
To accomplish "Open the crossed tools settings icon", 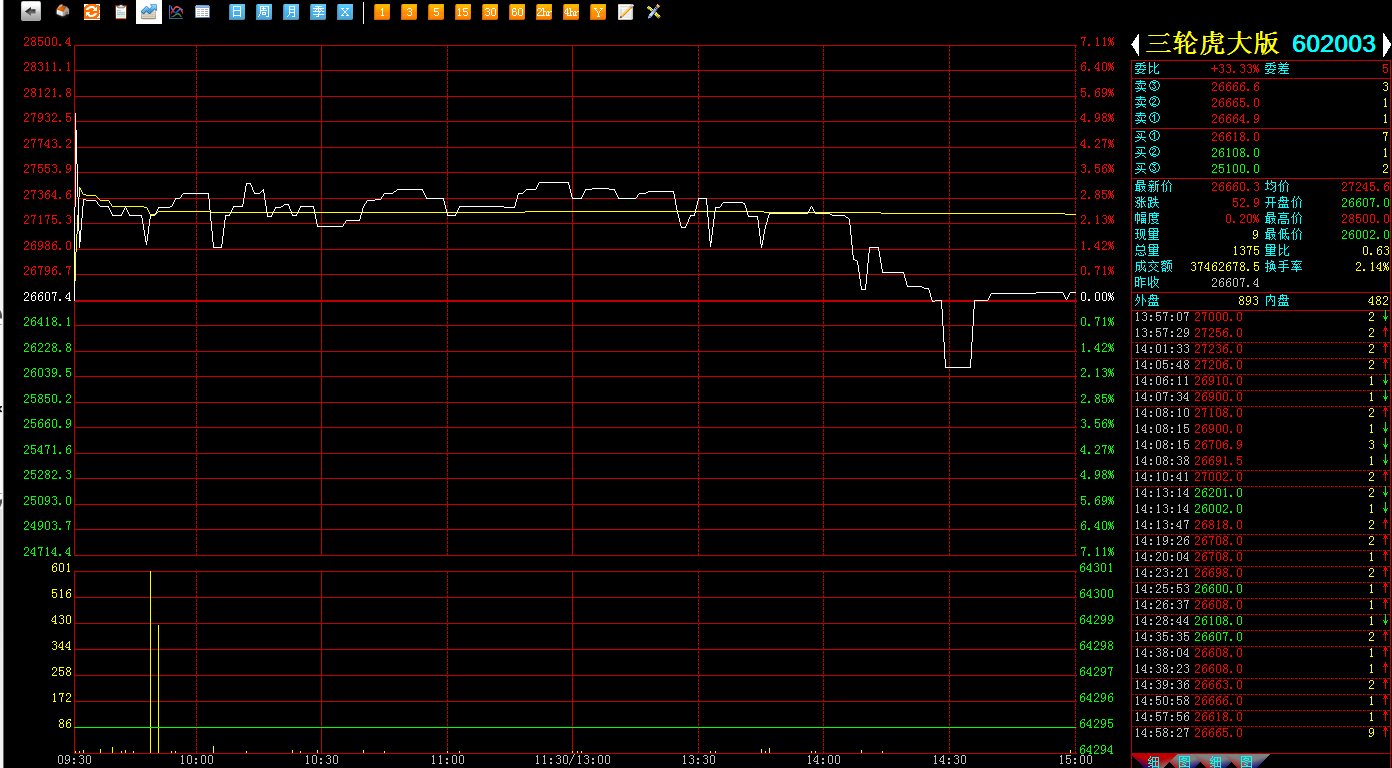I will pos(654,12).
